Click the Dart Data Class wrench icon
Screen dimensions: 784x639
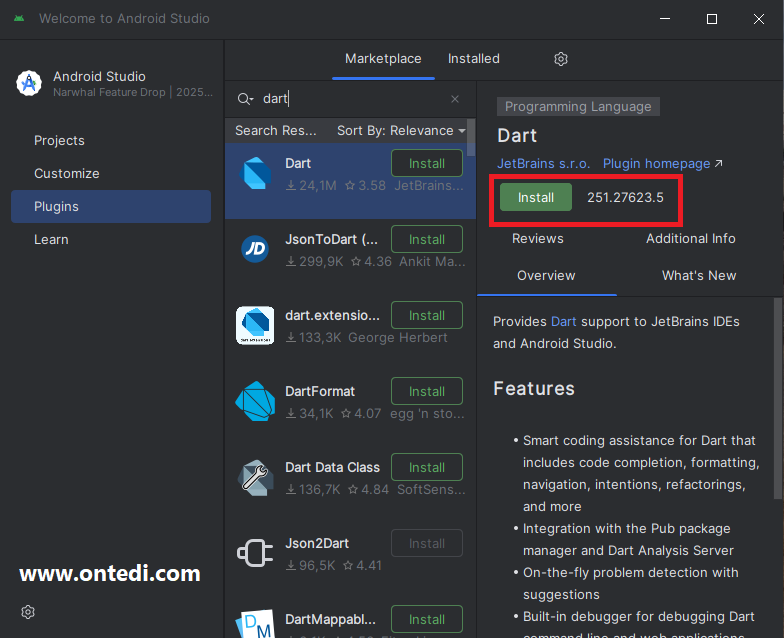pyautogui.click(x=255, y=478)
